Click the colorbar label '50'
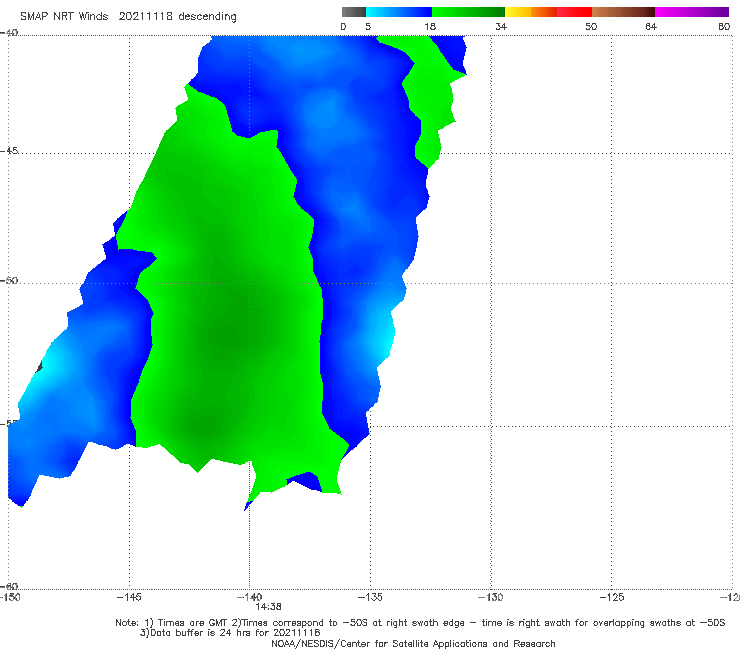The image size is (740, 650). coord(591,27)
